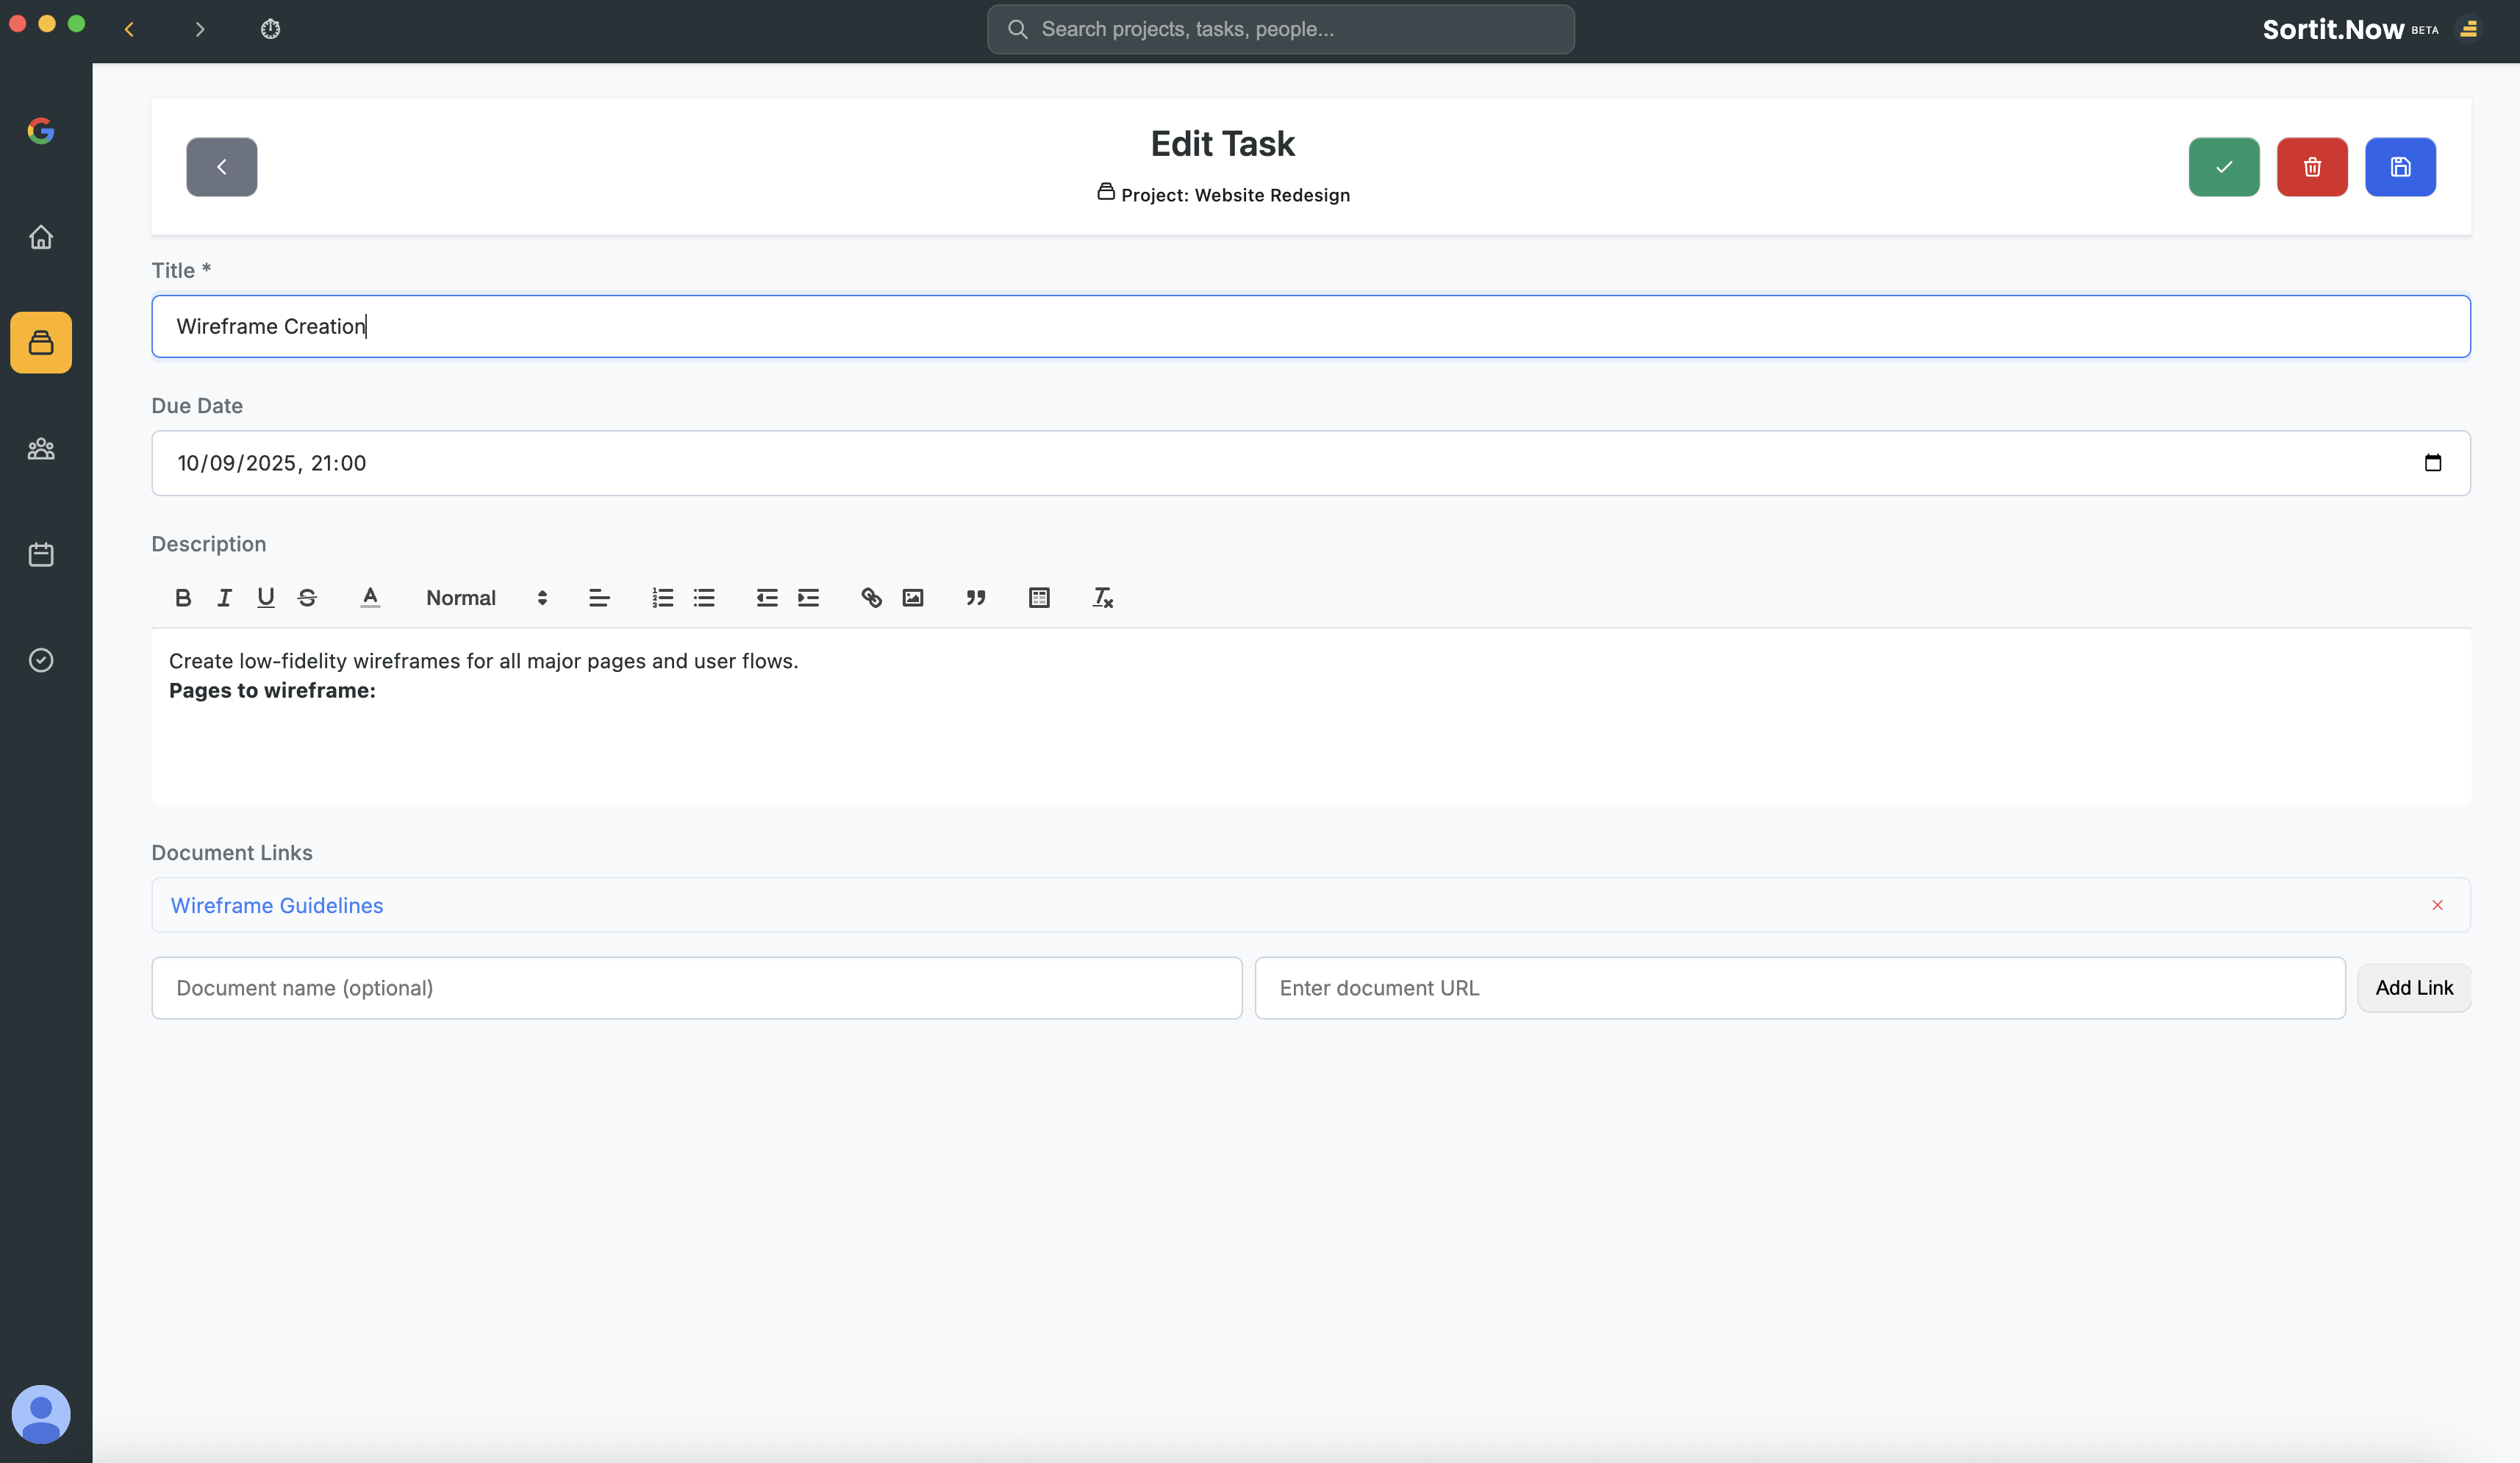Open the due date calendar picker

pyautogui.click(x=2432, y=463)
